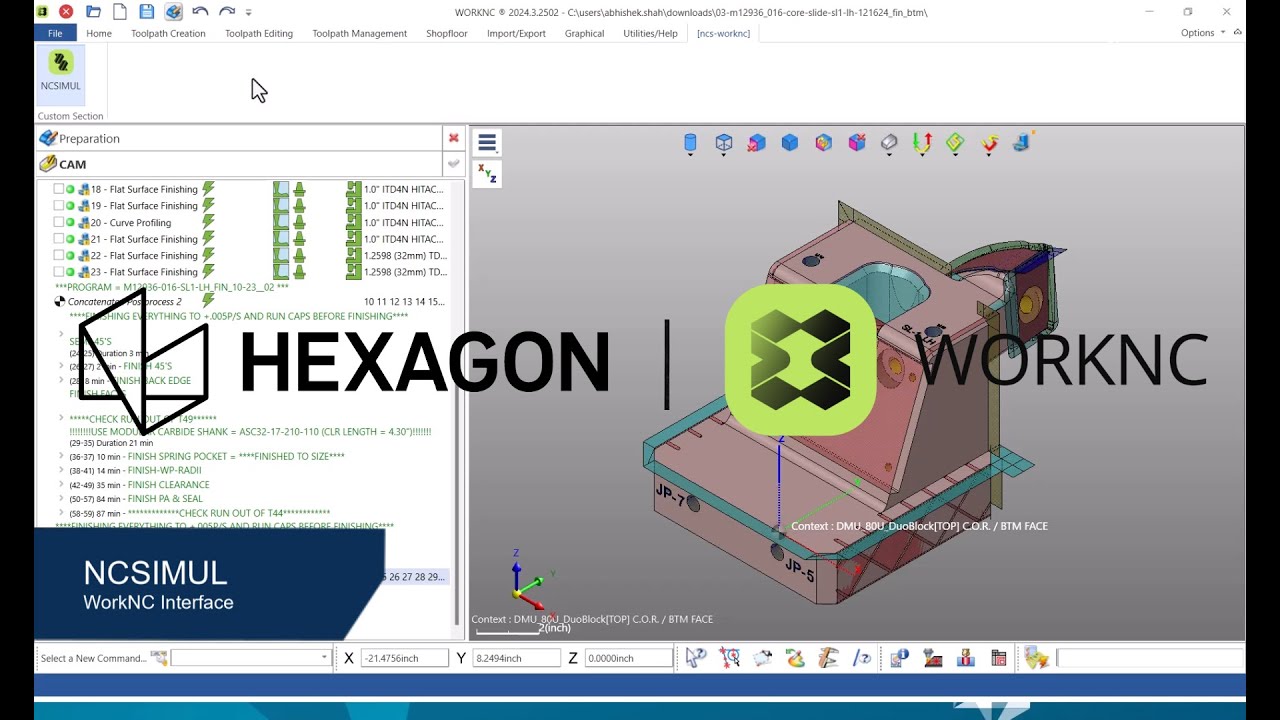Click the Preparation panel icon
The width and height of the screenshot is (1280, 720).
click(x=48, y=138)
